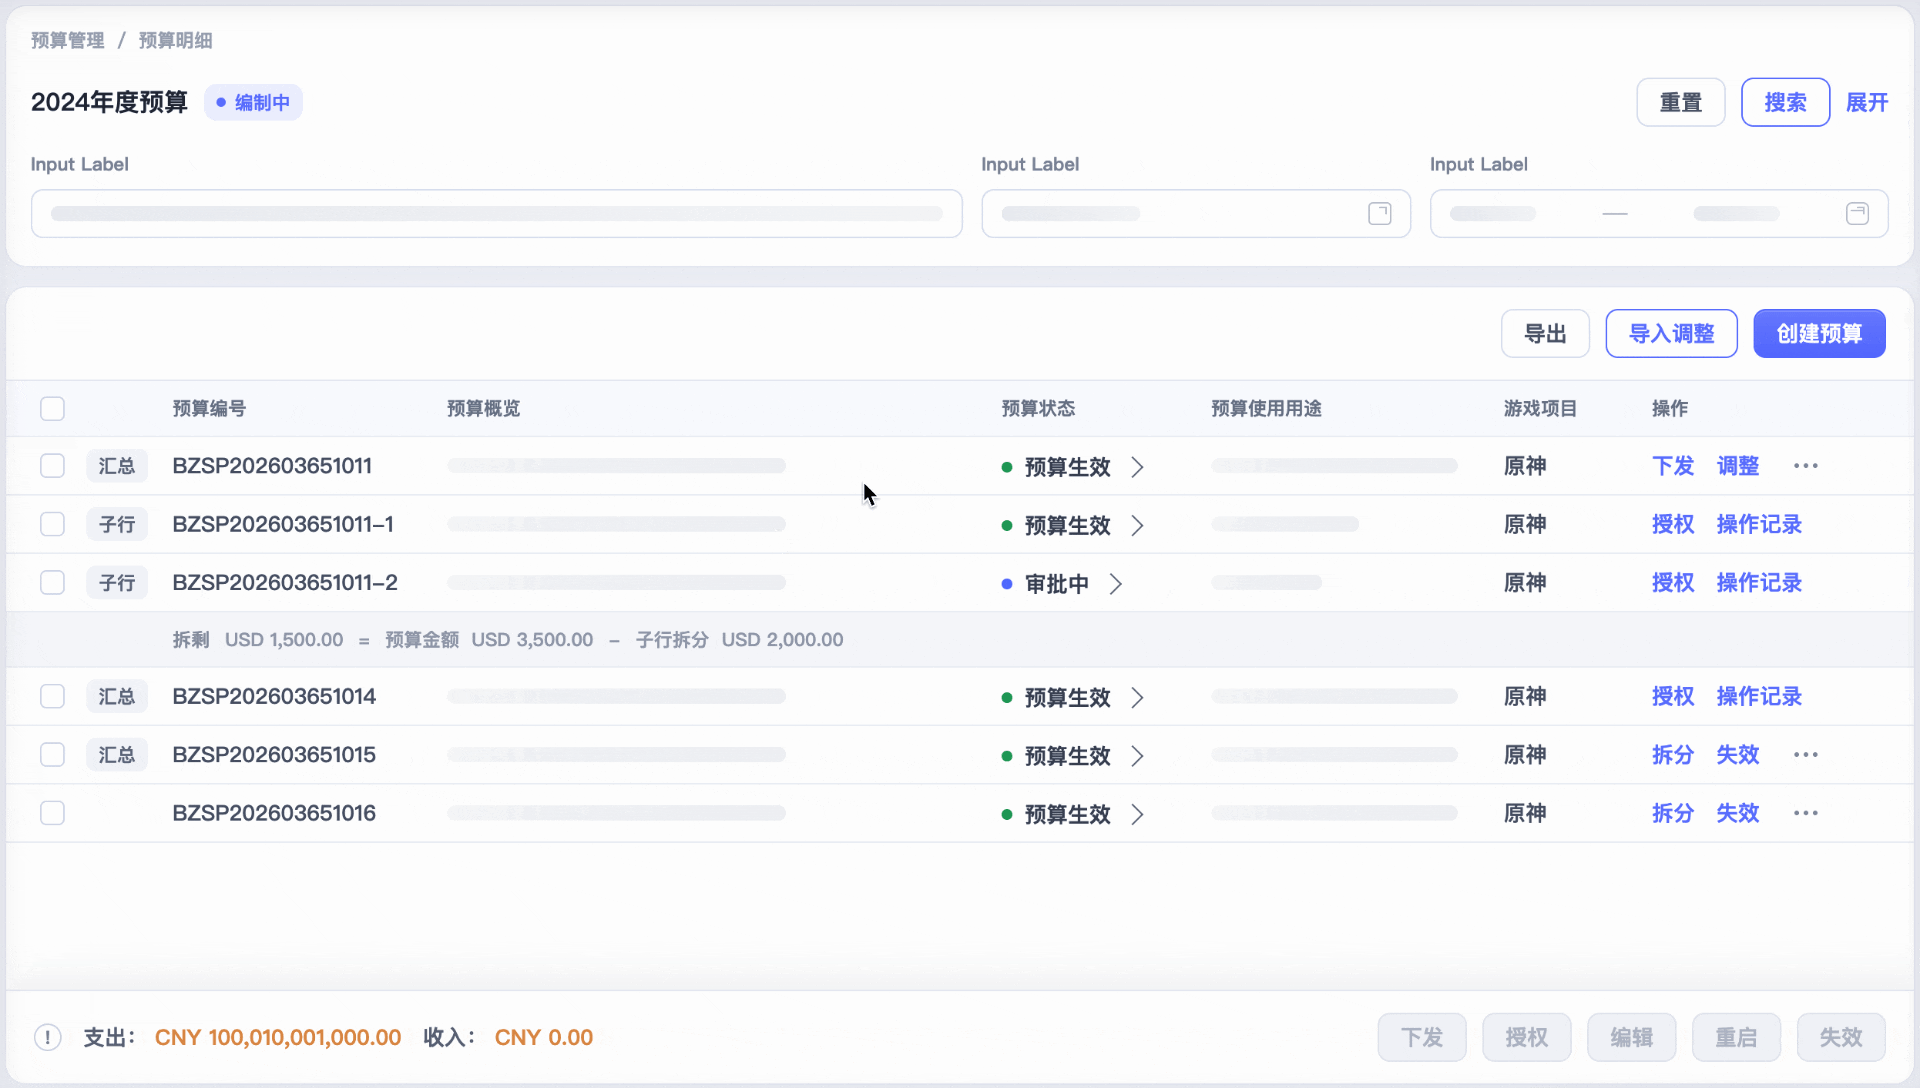Click the bottom bar 失效 button
Screen dimensions: 1920x1088
[1841, 1038]
